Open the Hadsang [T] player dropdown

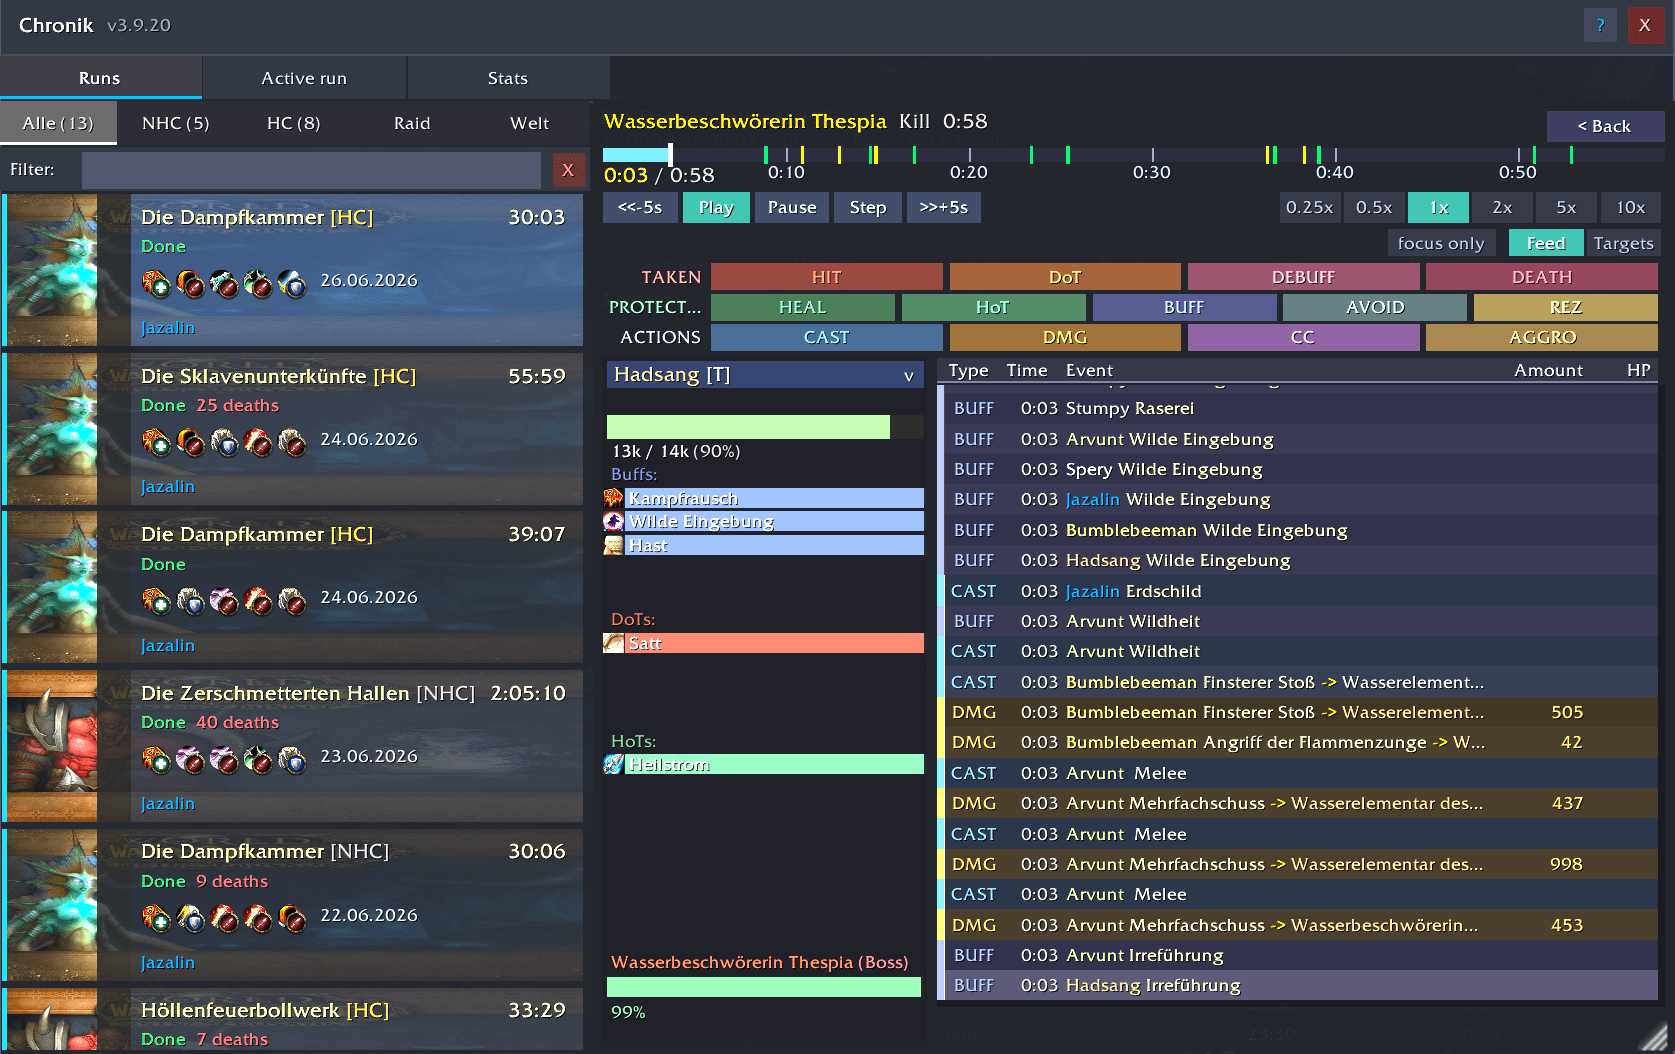[765, 375]
